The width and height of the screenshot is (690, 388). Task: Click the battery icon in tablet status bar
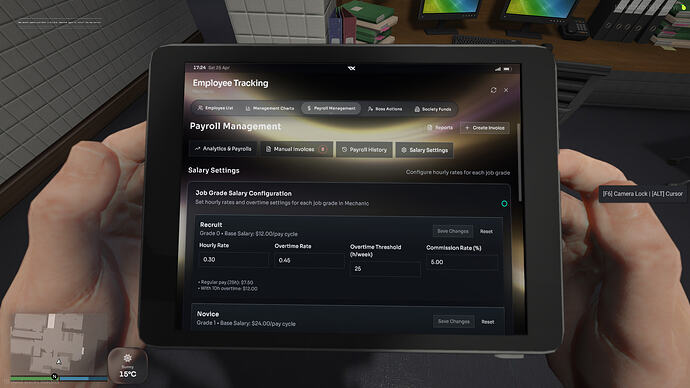(507, 69)
